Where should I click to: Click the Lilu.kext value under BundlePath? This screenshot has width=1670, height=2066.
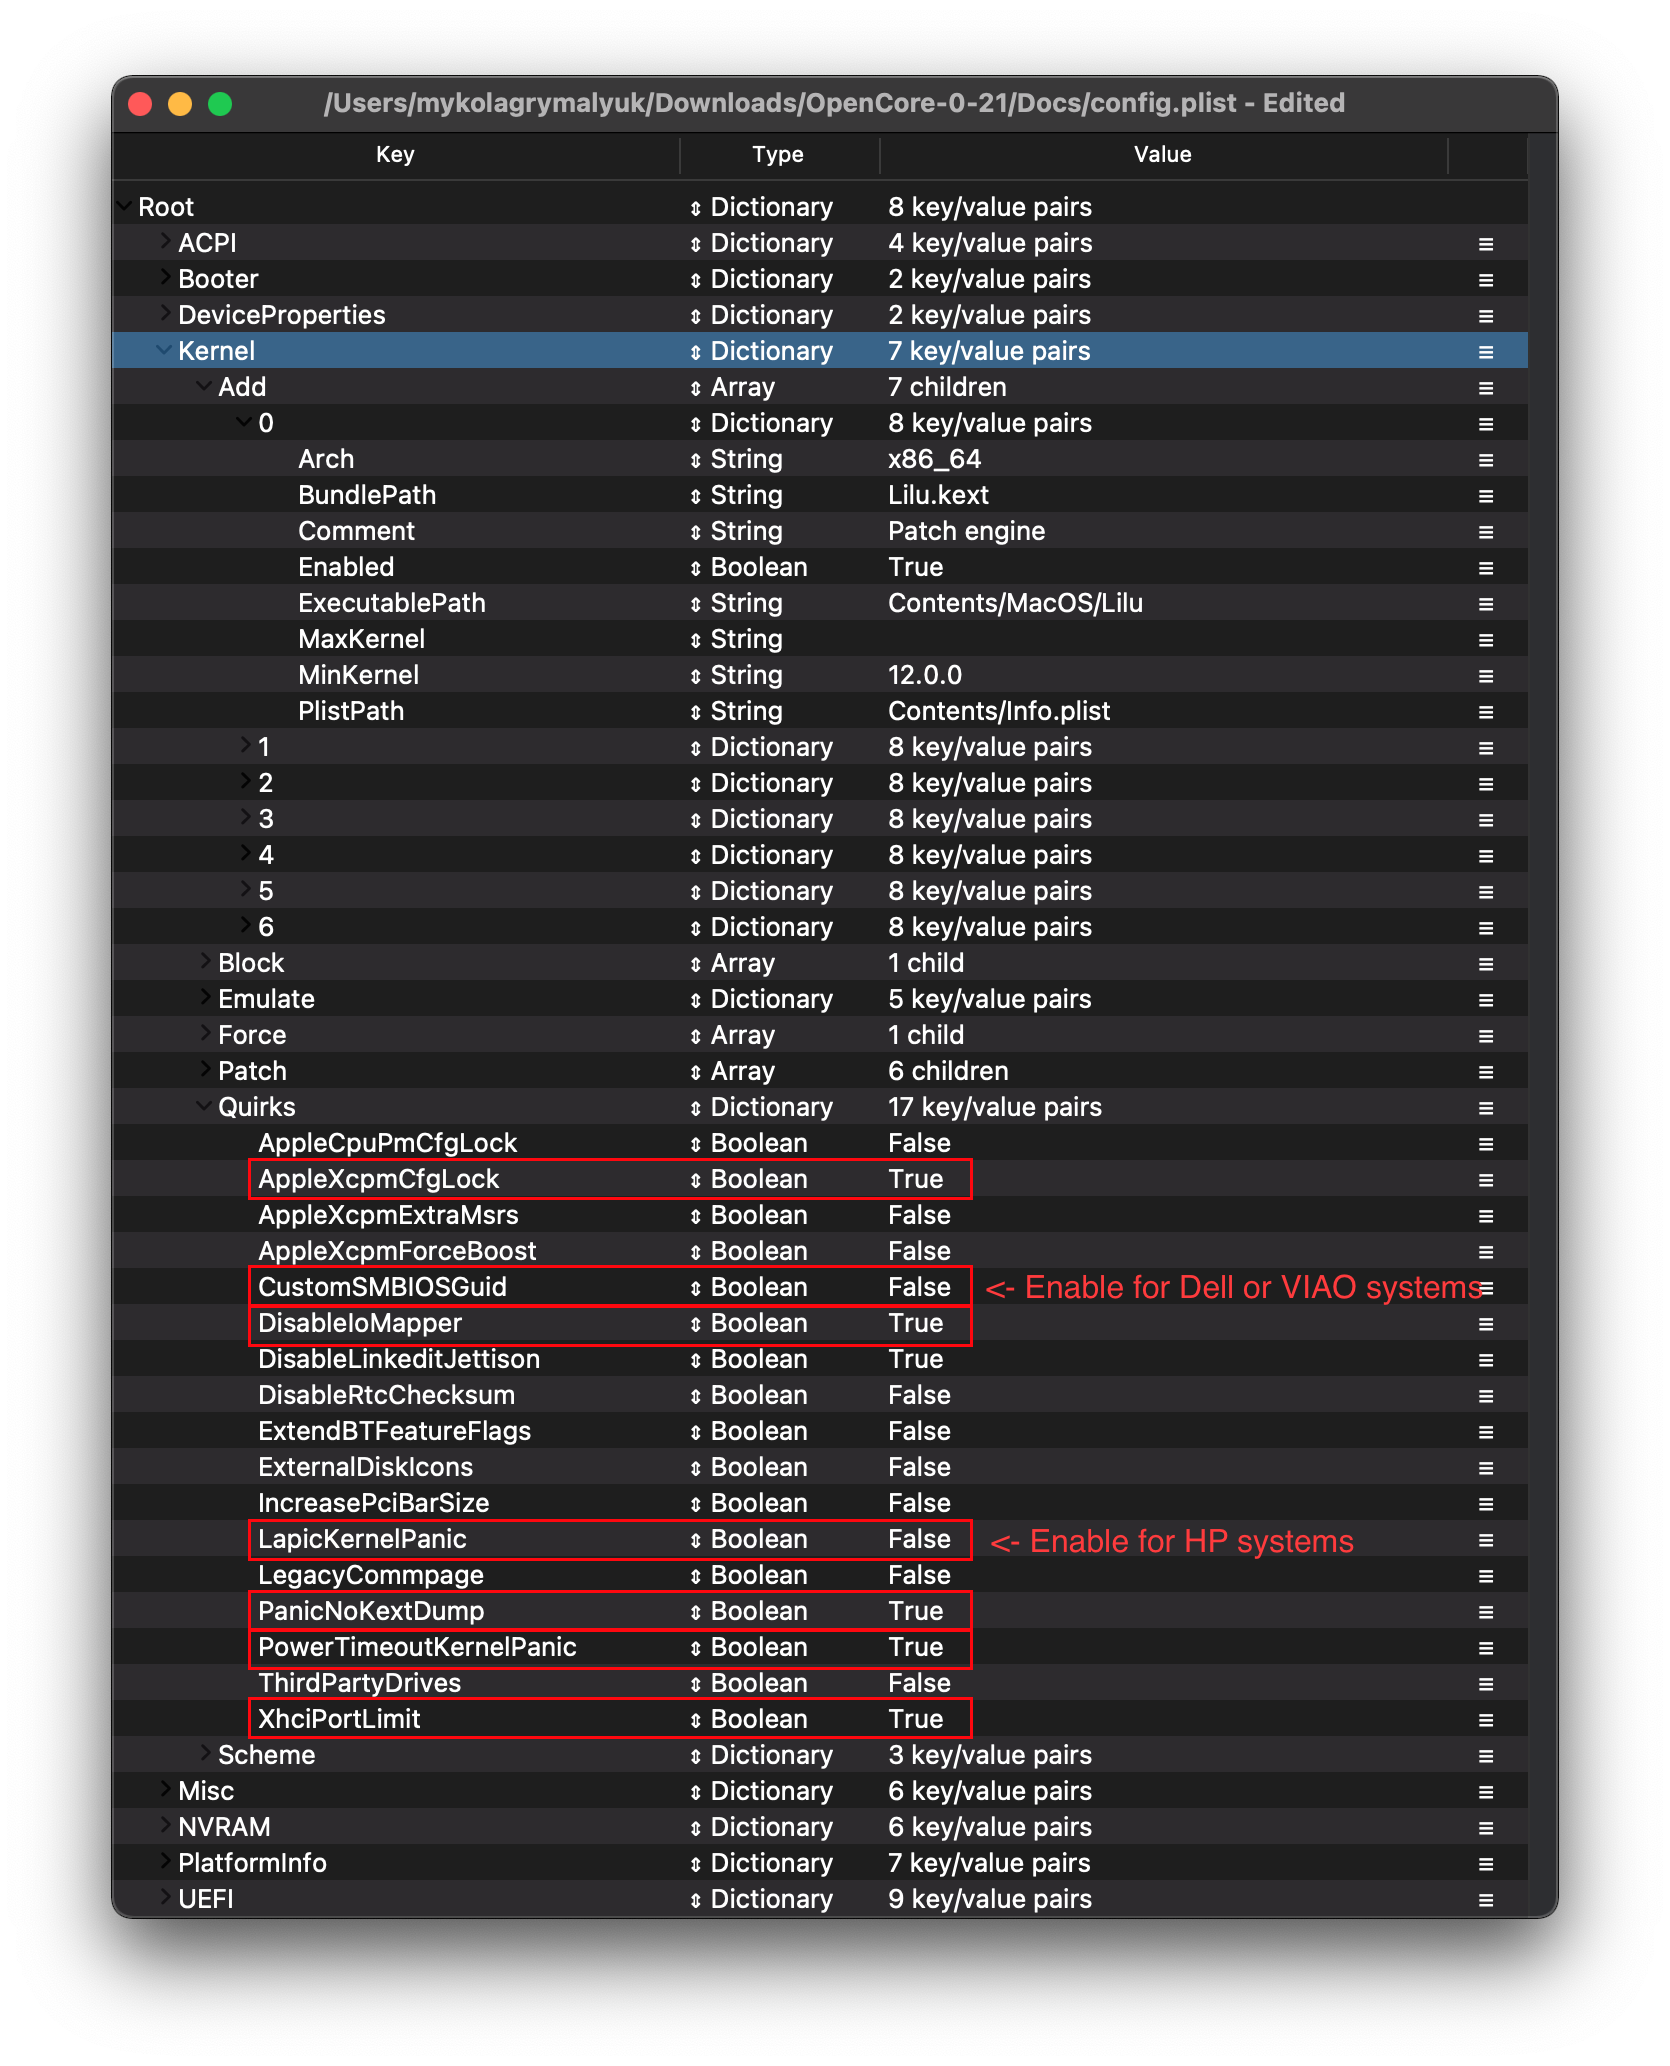(937, 494)
